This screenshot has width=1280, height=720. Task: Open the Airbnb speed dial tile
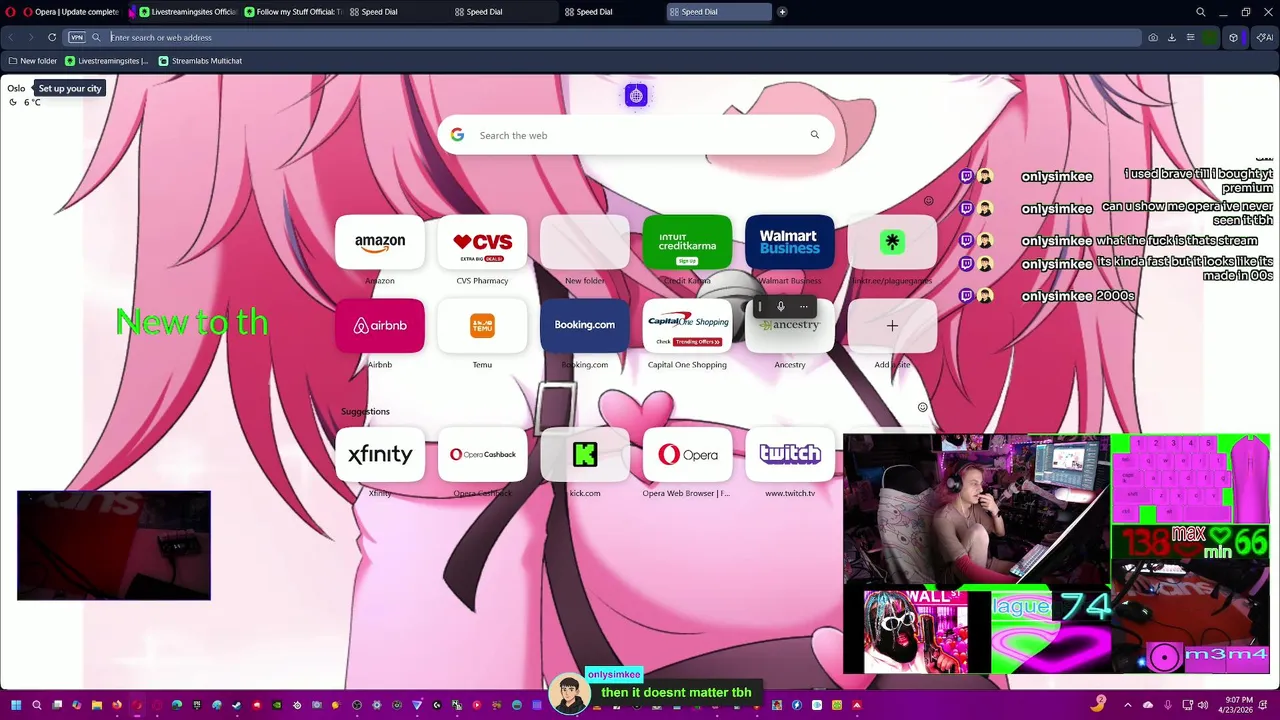(x=380, y=325)
